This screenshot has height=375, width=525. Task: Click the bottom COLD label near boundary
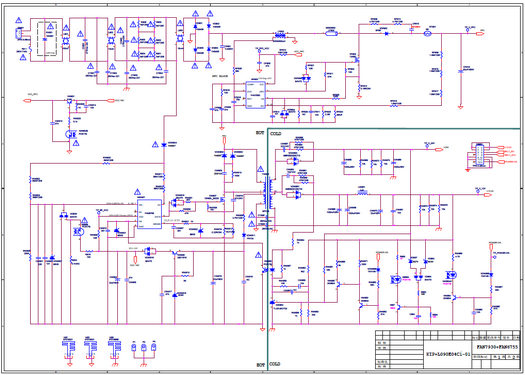click(x=275, y=364)
